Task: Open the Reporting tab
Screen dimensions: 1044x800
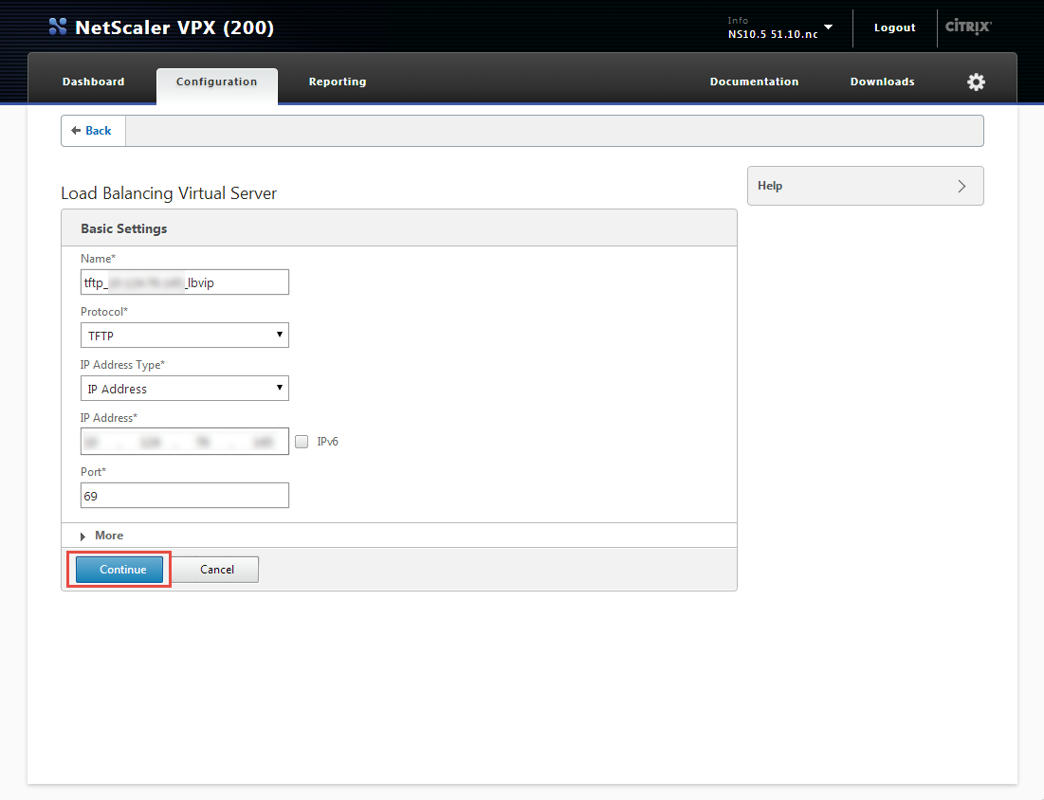Action: (337, 82)
